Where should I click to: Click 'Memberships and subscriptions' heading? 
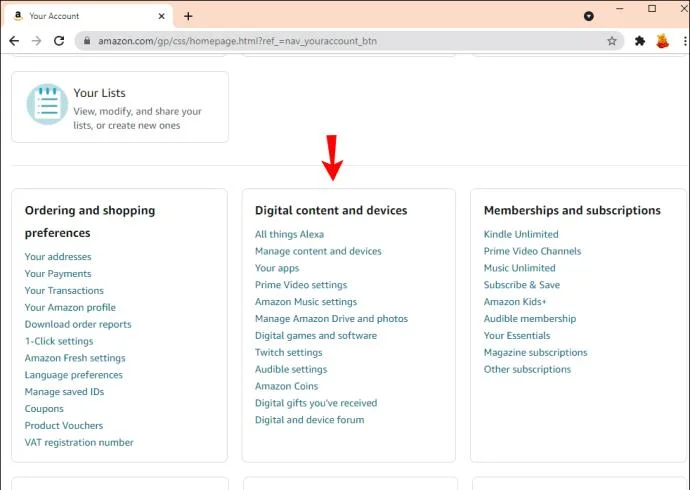(x=572, y=211)
